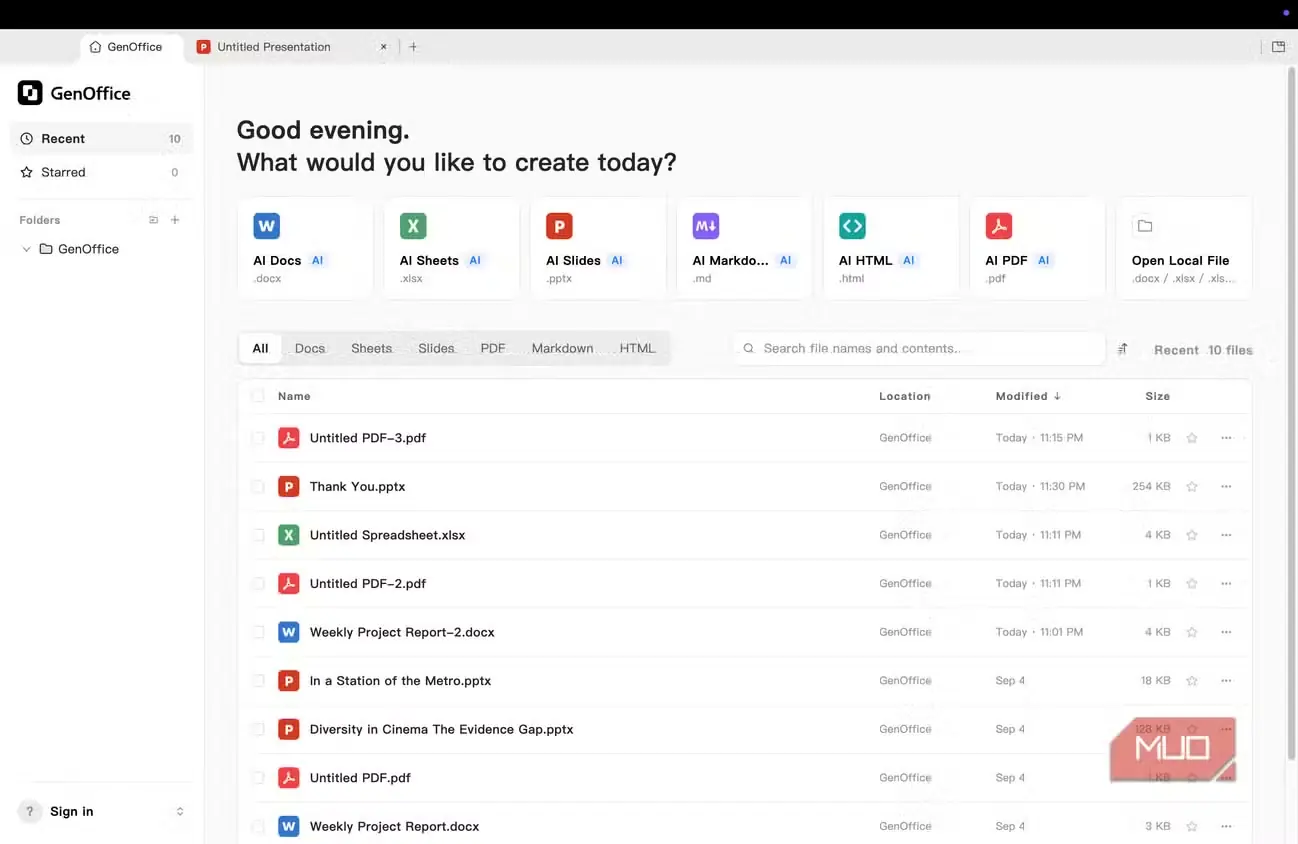Open the AI HTML creator card
Screen dimensions: 1298x844
click(890, 248)
